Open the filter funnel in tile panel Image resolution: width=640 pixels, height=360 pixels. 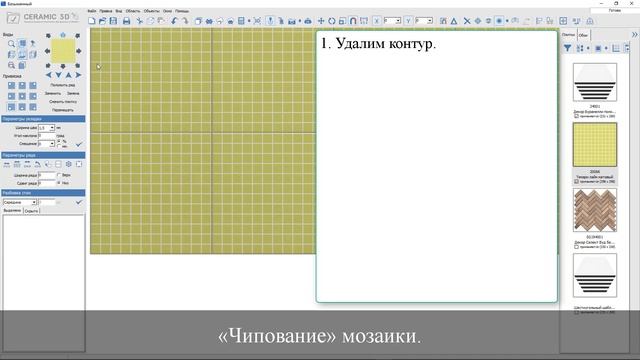(567, 48)
